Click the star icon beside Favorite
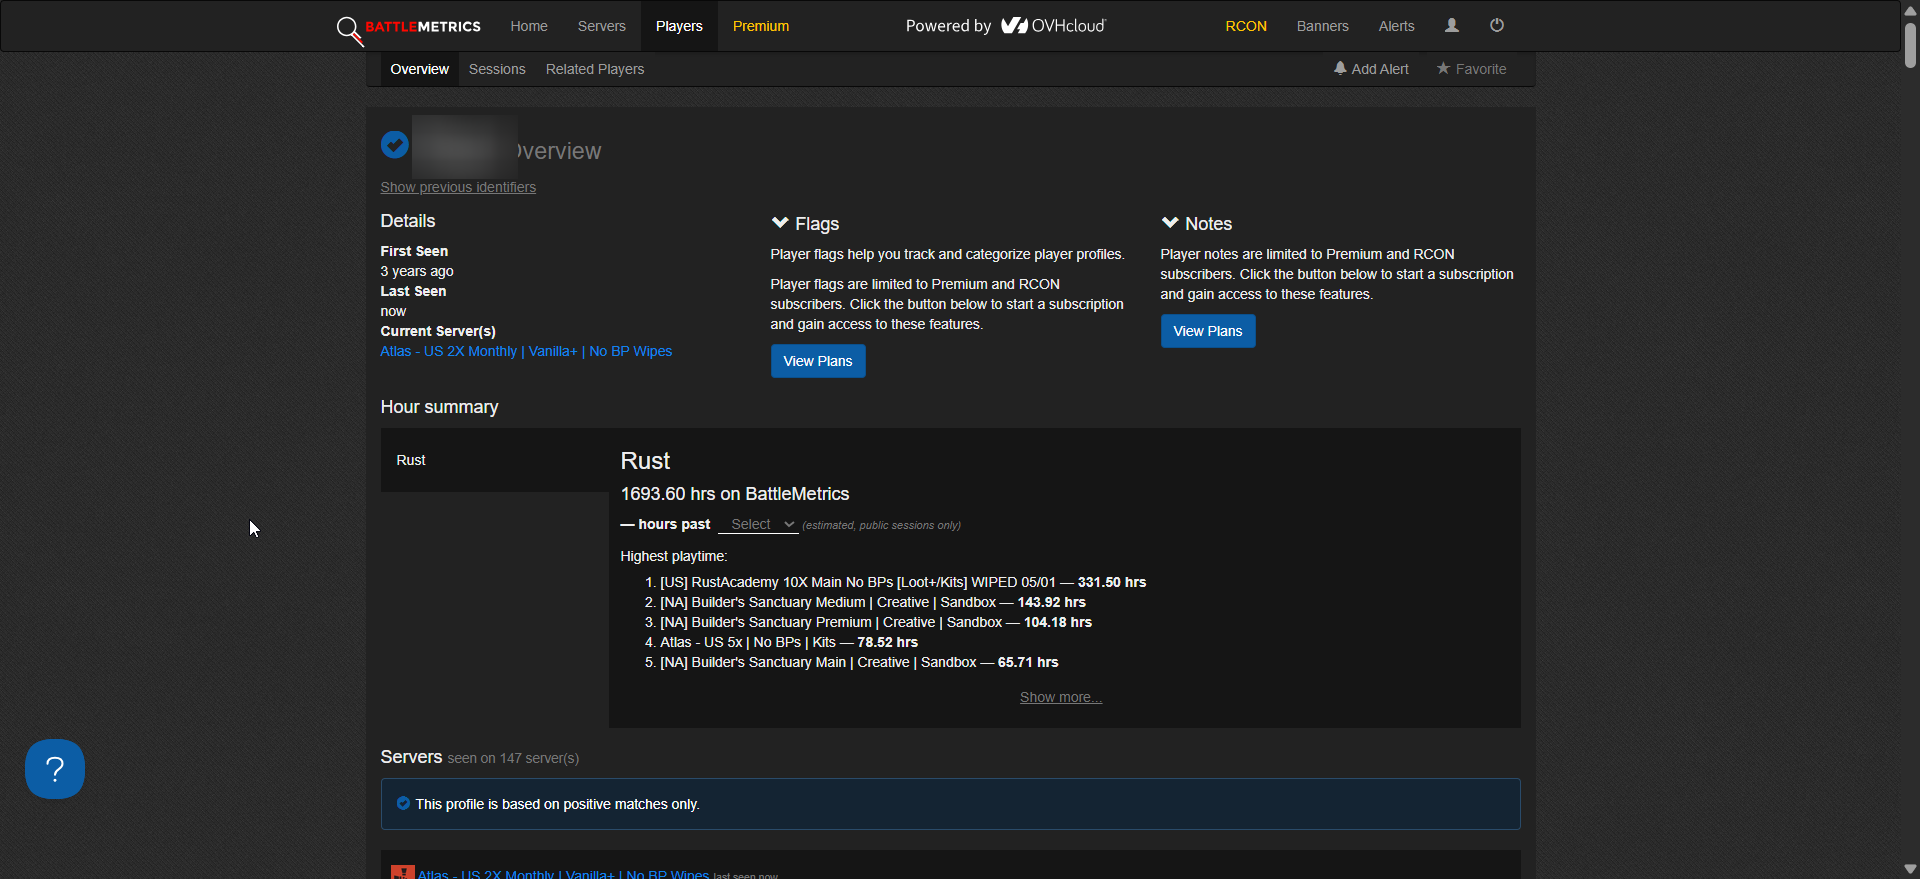 tap(1443, 68)
